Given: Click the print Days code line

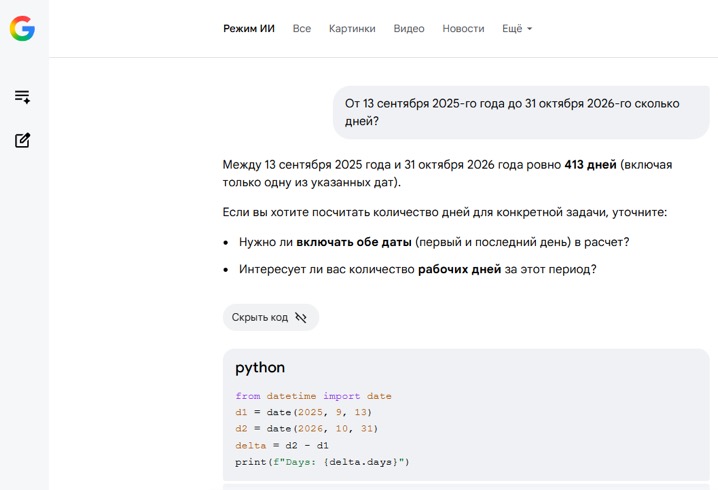Looking at the screenshot, I should click(322, 462).
